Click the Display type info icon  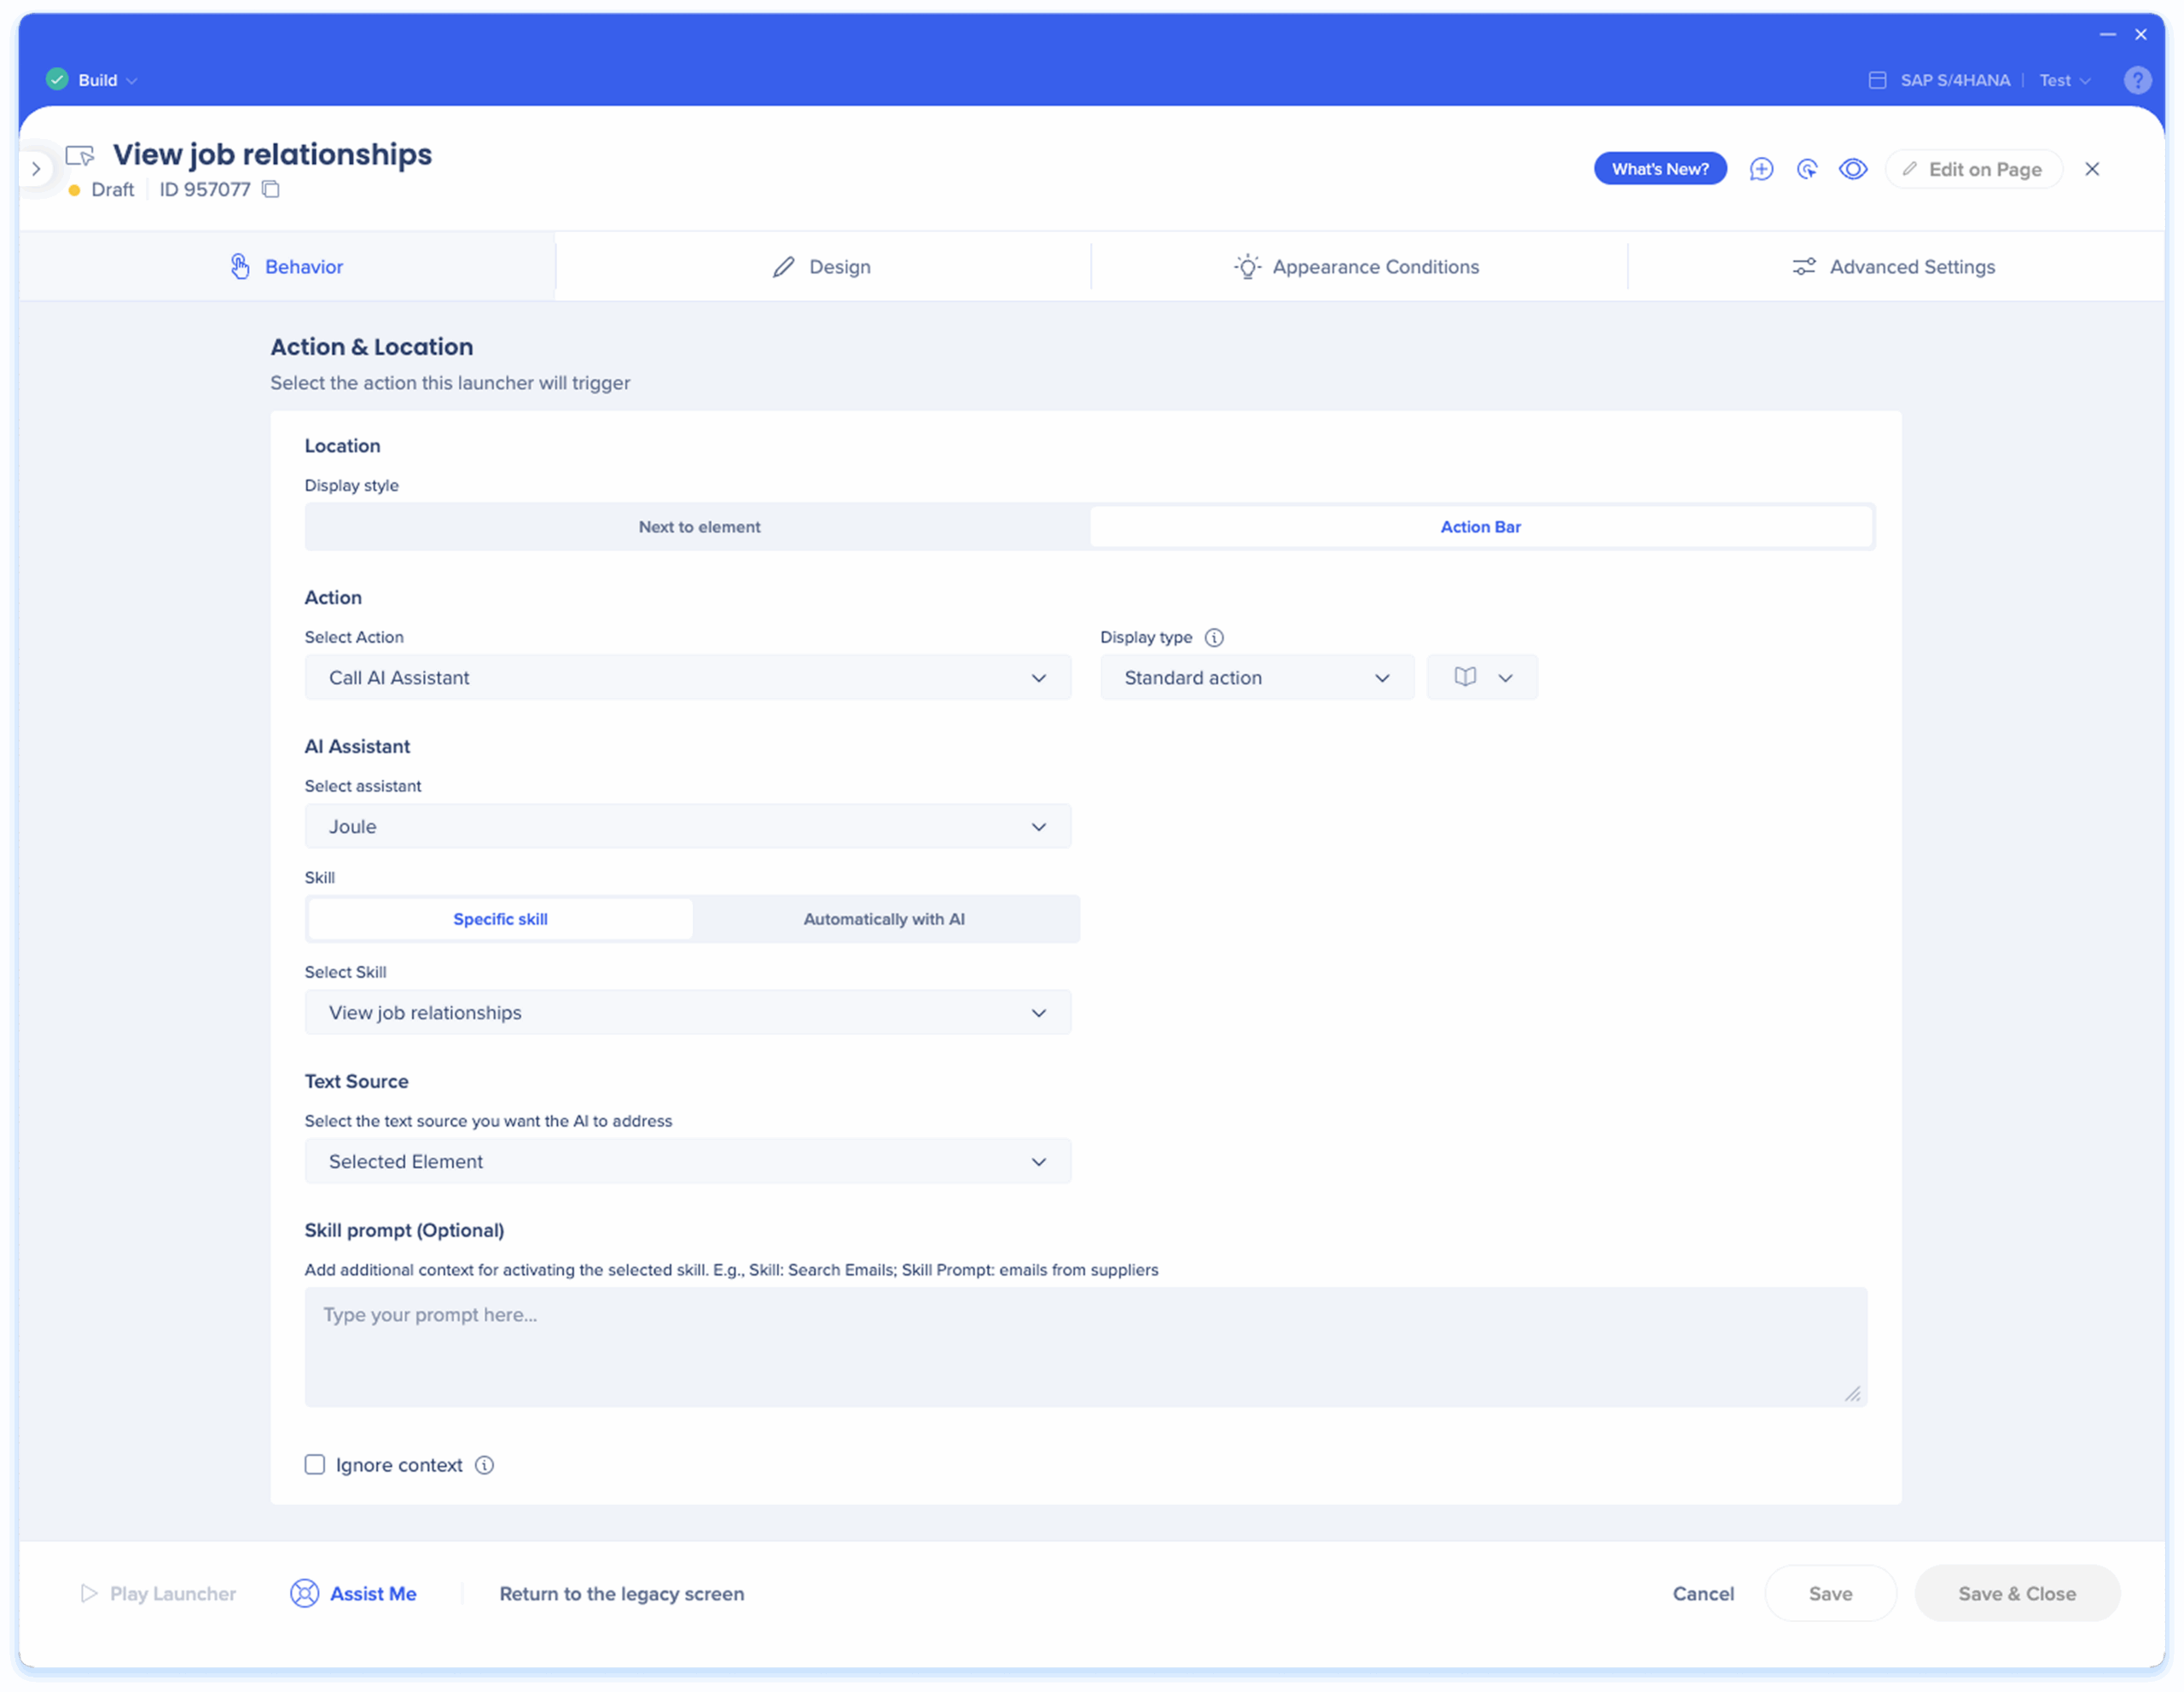coord(1214,637)
